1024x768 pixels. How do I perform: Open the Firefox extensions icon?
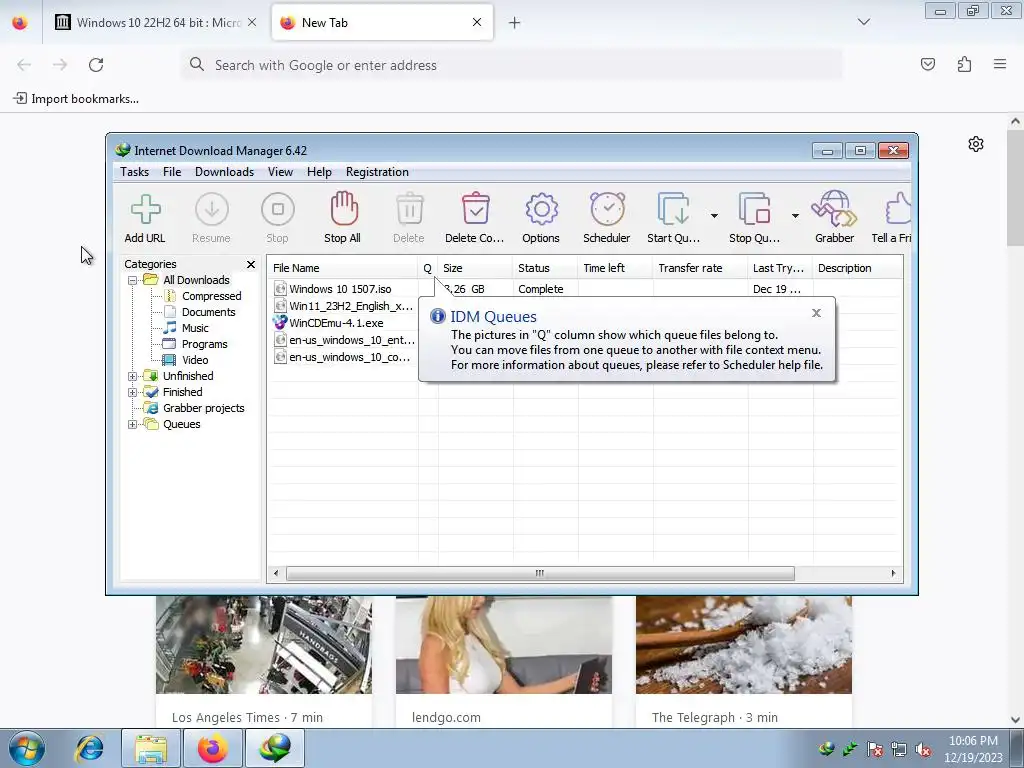click(965, 64)
